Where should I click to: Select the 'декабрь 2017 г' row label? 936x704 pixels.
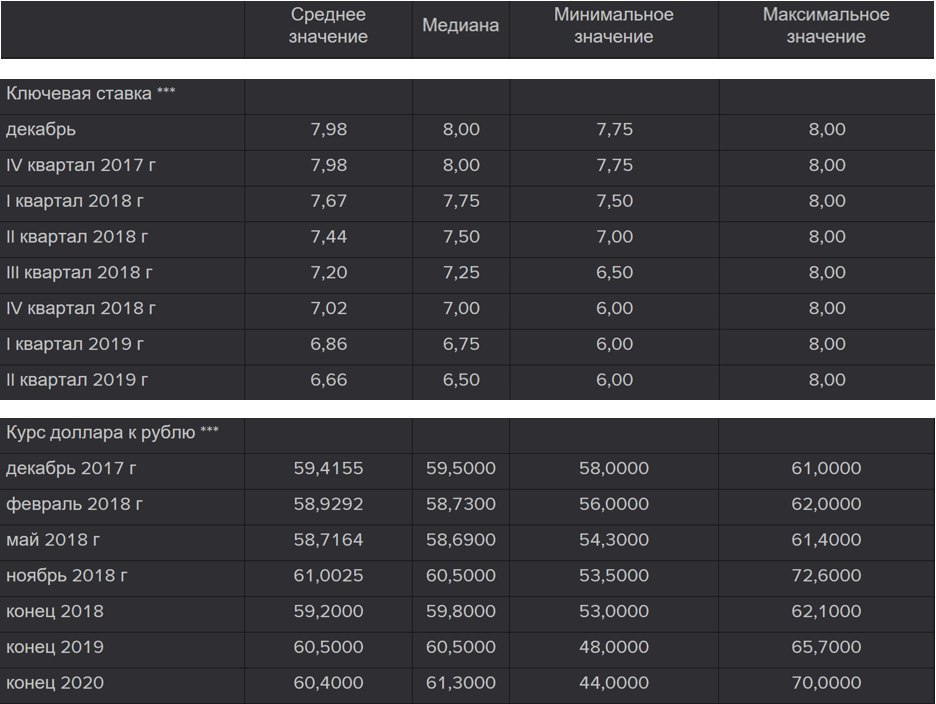71,468
